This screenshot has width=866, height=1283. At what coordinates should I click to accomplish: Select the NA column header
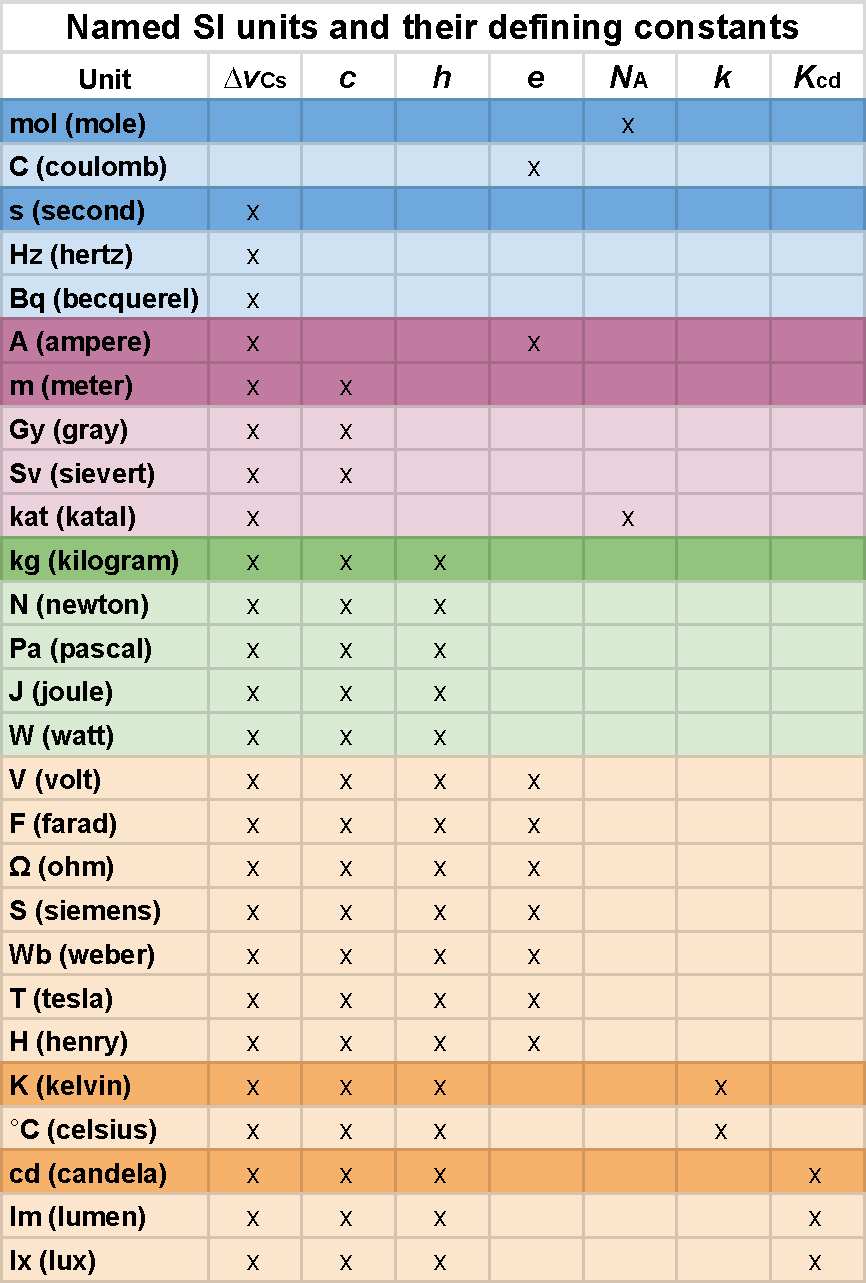629,79
